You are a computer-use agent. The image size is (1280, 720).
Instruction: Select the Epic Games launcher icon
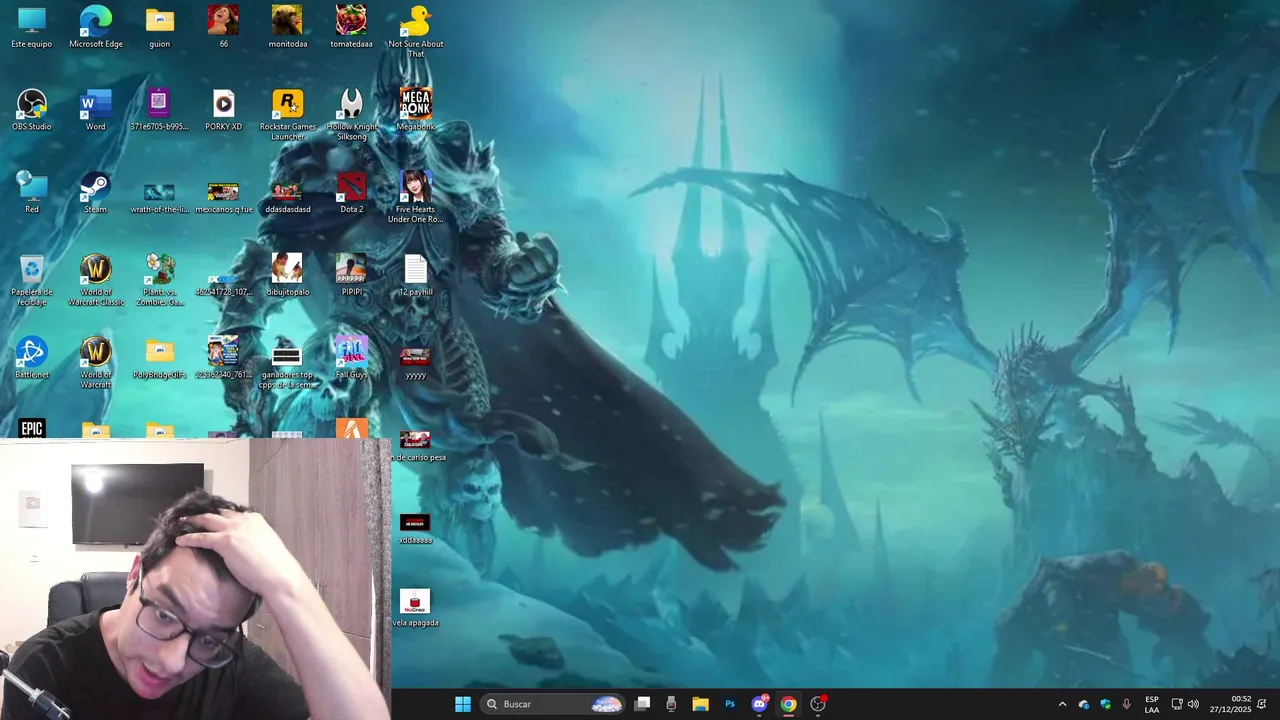coord(32,429)
